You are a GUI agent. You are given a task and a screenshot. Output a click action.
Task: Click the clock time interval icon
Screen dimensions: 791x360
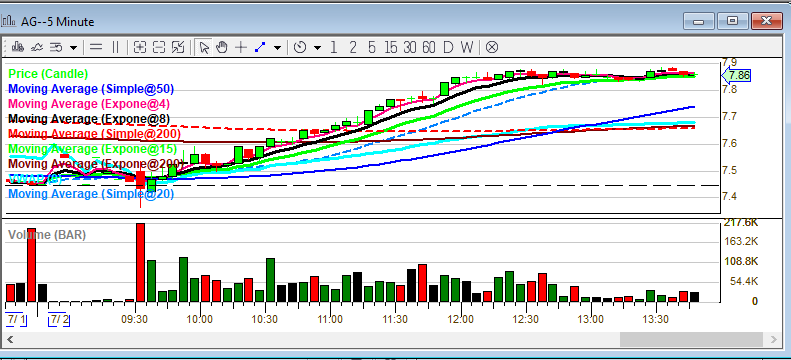300,47
